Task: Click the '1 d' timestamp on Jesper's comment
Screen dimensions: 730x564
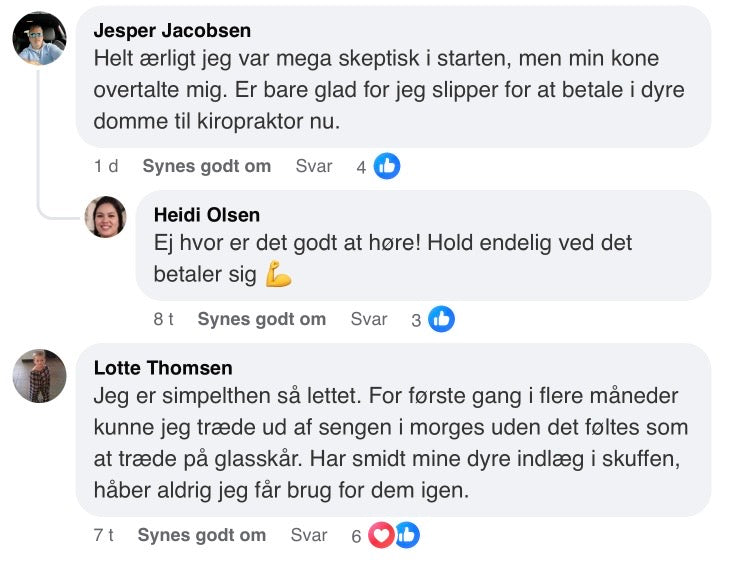Action: click(106, 166)
